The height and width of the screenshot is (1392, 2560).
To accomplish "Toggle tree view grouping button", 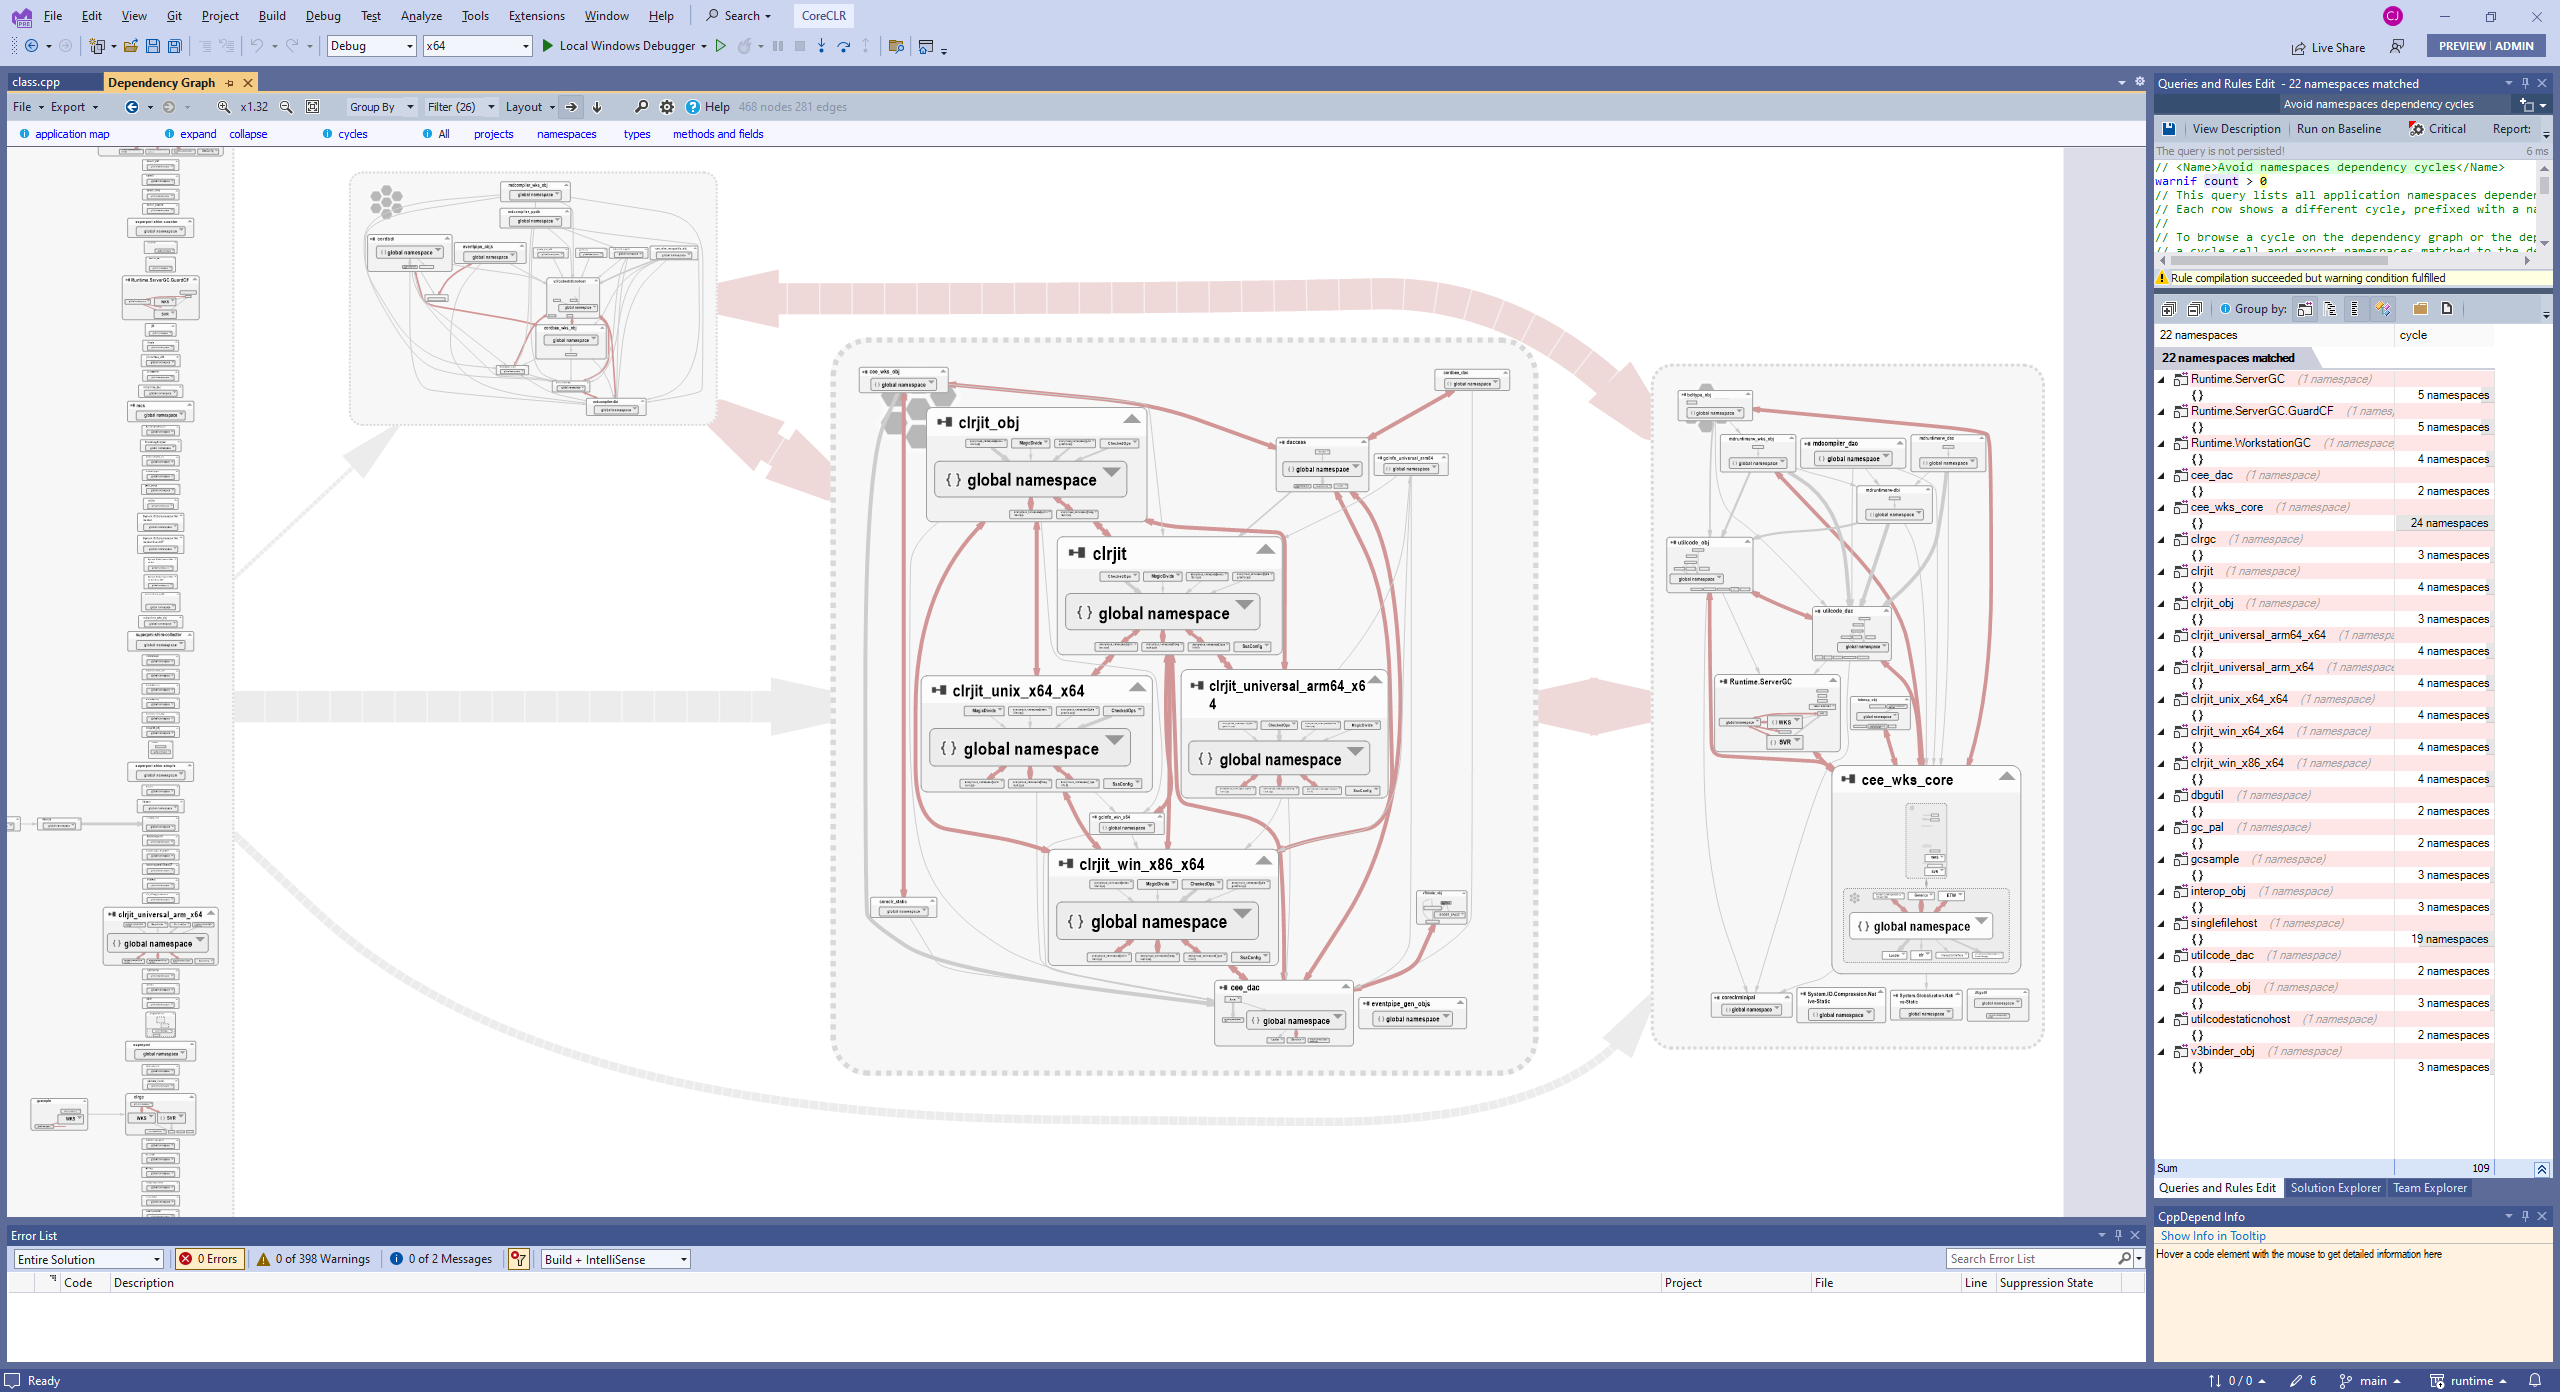I will 2330,309.
